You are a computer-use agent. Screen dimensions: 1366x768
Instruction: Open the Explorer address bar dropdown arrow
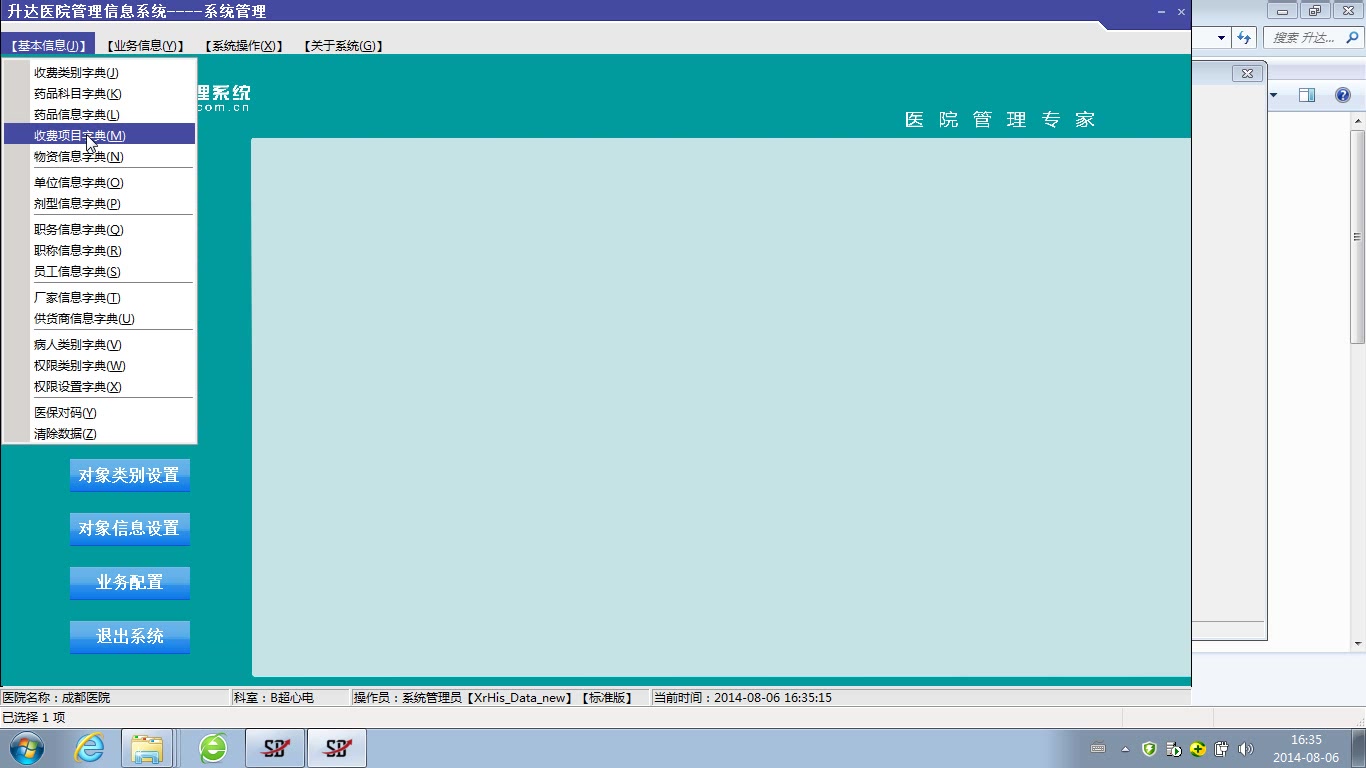pyautogui.click(x=1221, y=37)
